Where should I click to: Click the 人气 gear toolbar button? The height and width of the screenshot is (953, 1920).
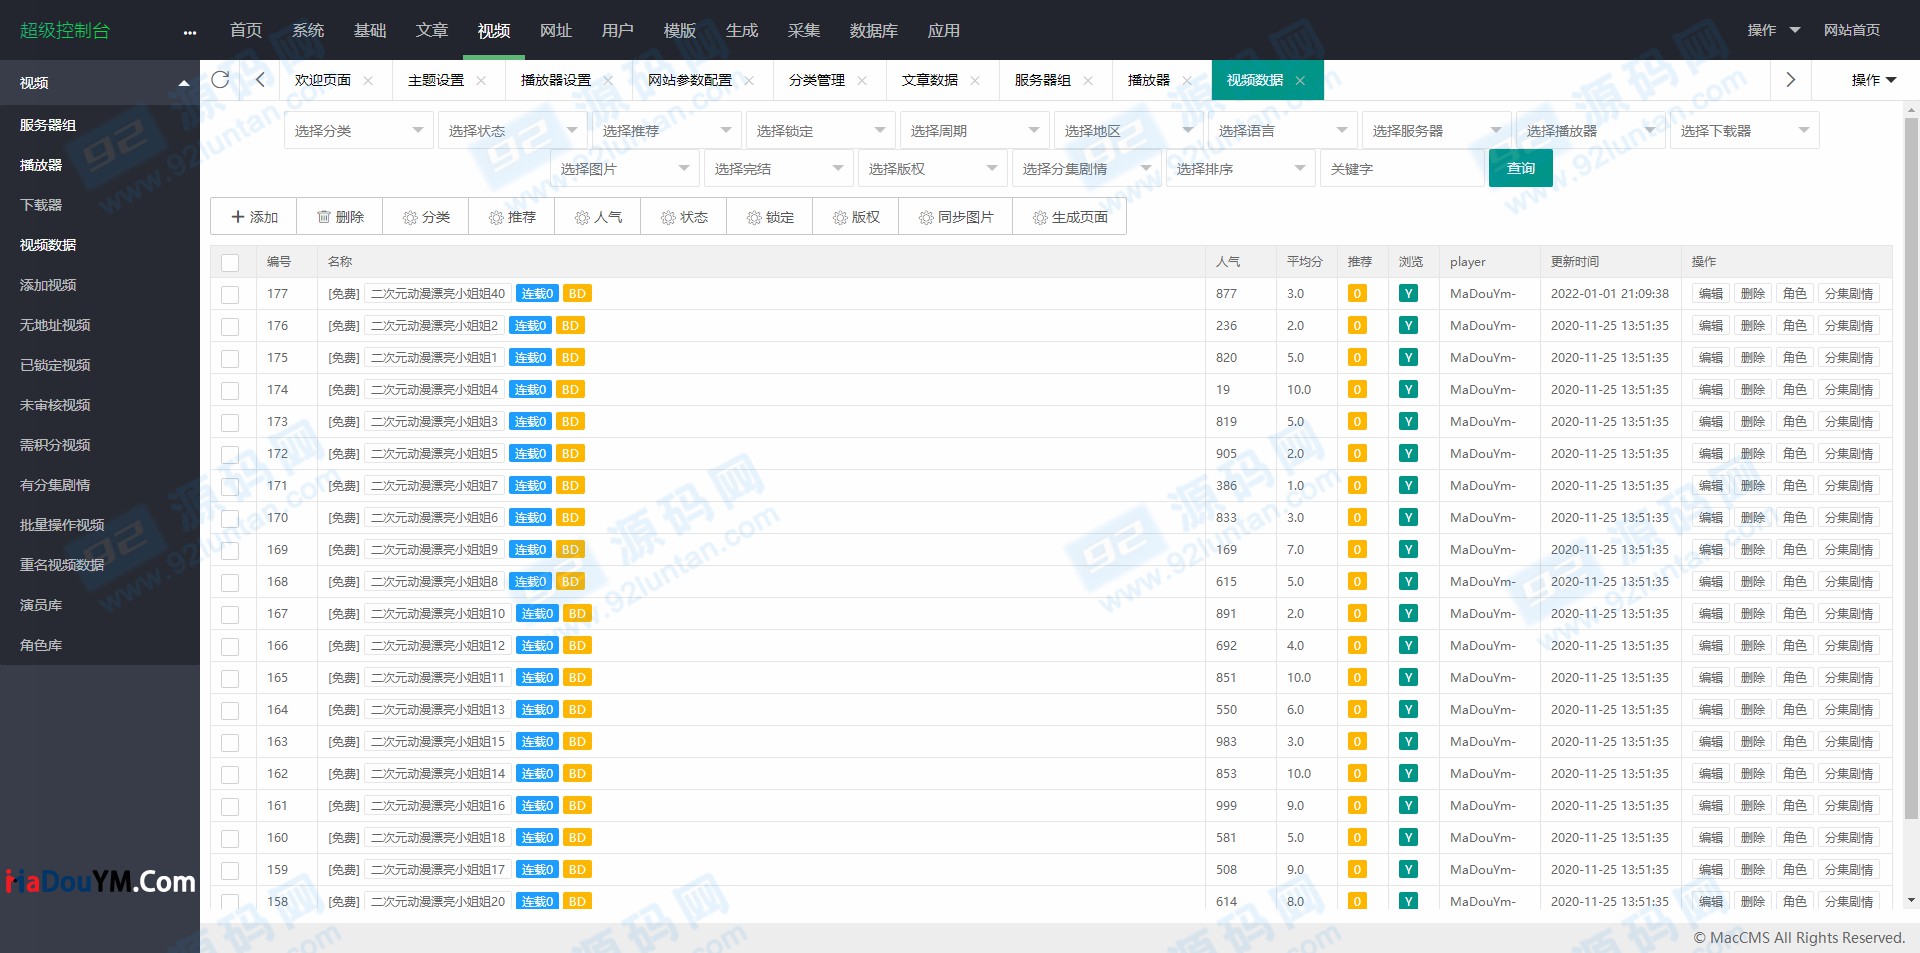point(598,217)
